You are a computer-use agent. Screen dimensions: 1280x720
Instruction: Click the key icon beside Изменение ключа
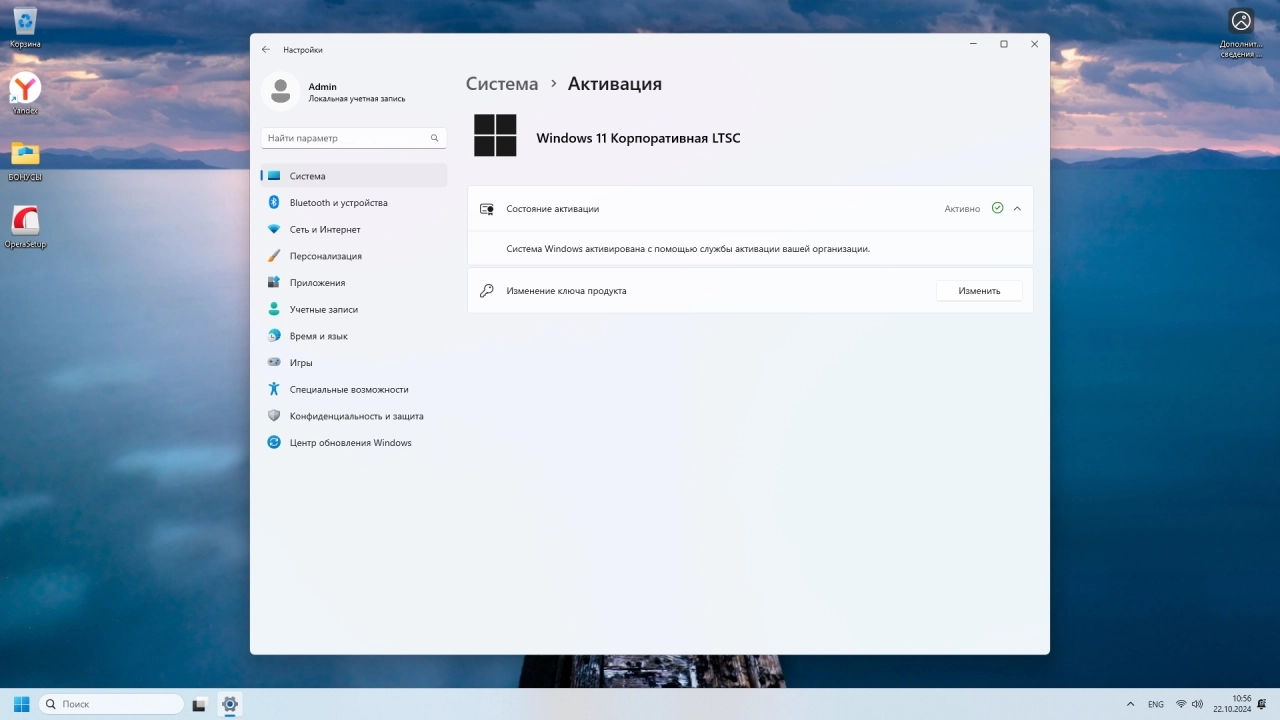coord(487,291)
